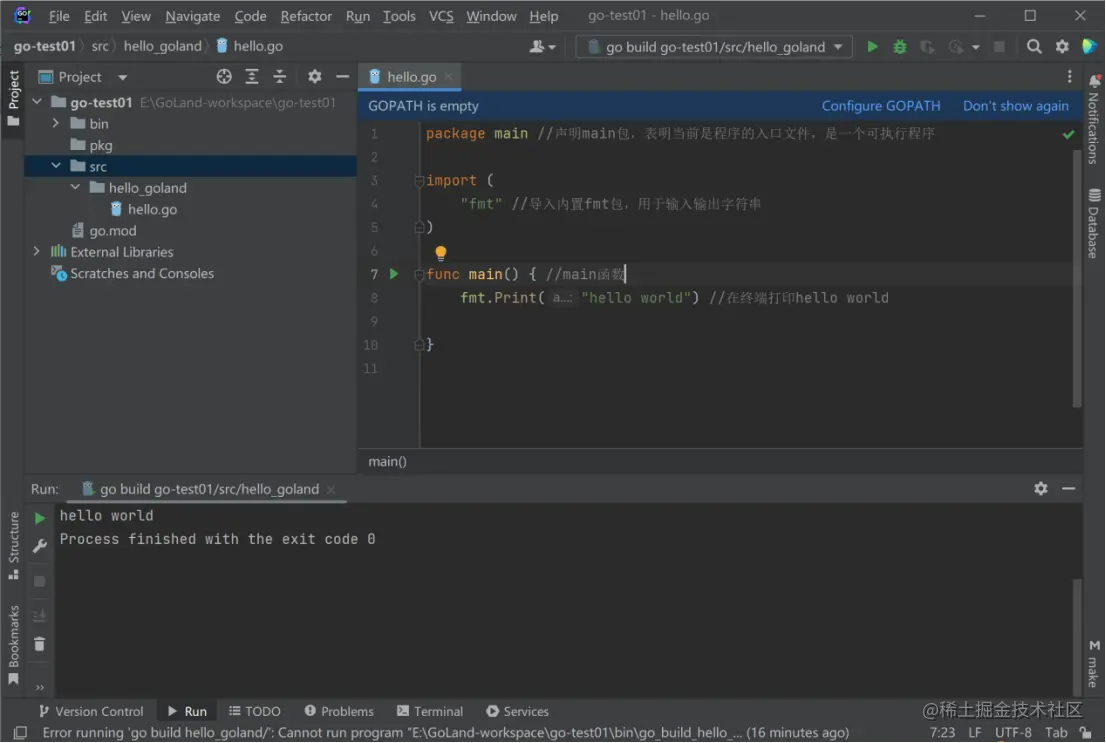Click the run gutter arrow beside func main
The height and width of the screenshot is (743, 1106).
click(394, 274)
